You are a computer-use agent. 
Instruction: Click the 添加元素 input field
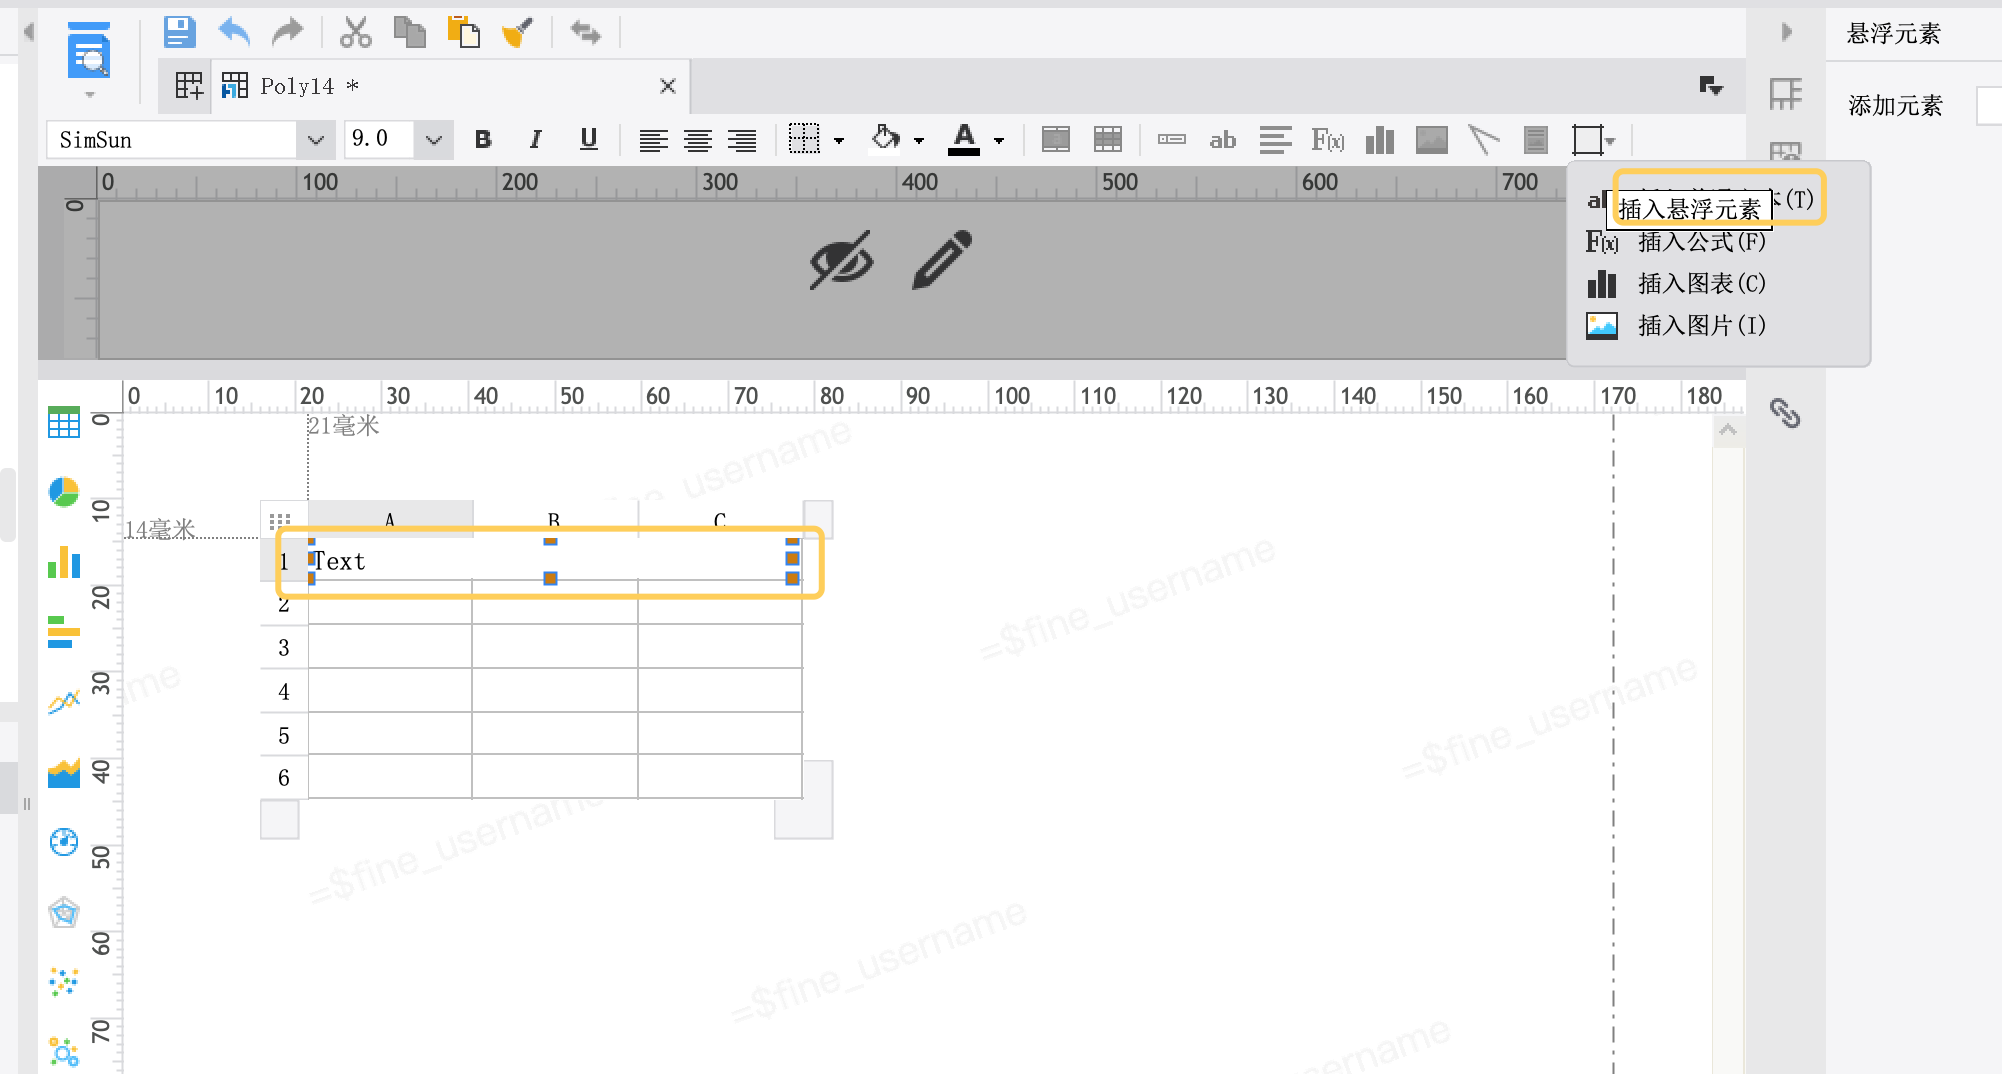(1989, 106)
